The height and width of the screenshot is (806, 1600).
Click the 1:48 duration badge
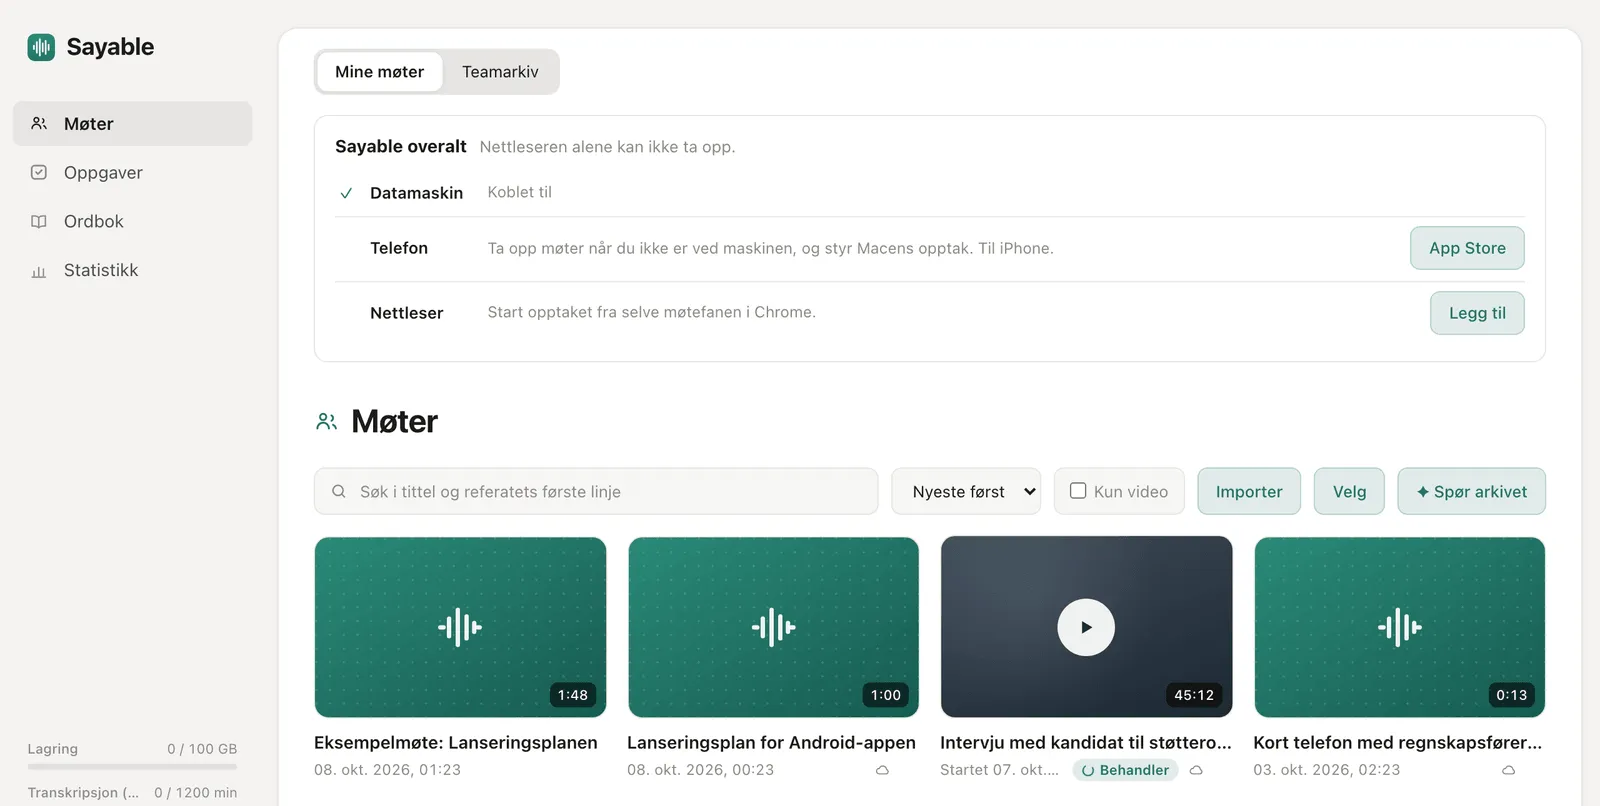(573, 695)
